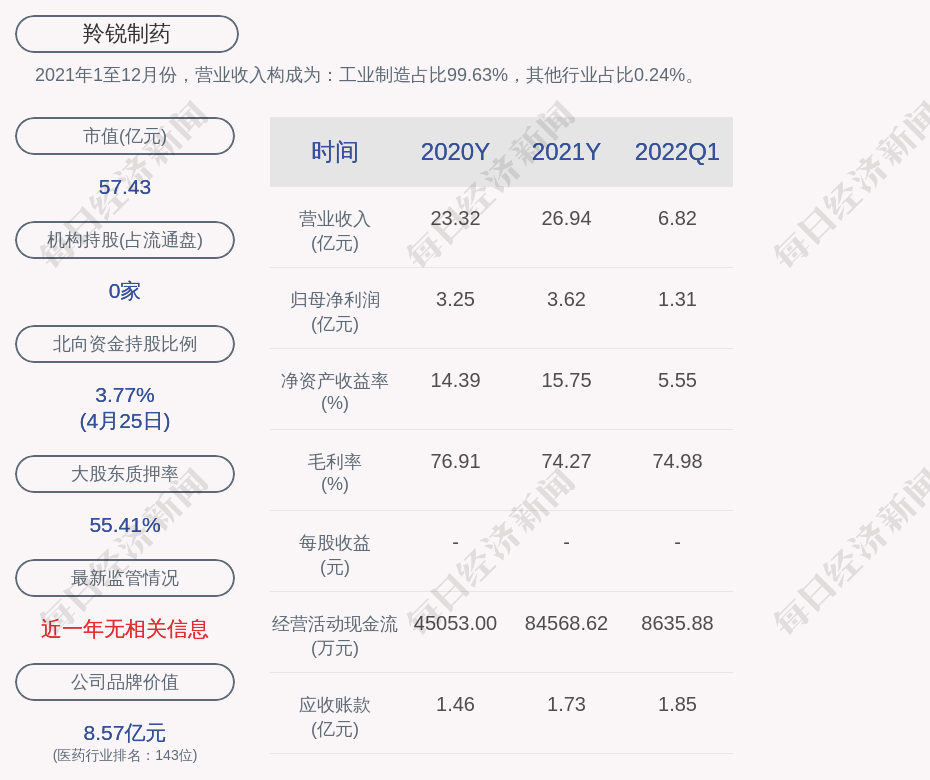Select the 2021Y column header
Screen dimensions: 930x780
[x=566, y=152]
